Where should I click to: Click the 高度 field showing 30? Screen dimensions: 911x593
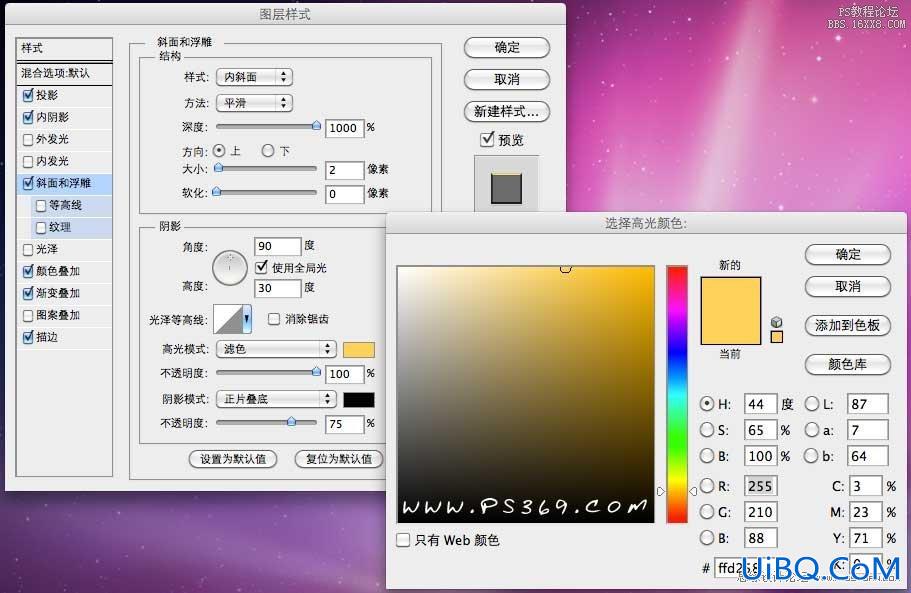tap(278, 288)
